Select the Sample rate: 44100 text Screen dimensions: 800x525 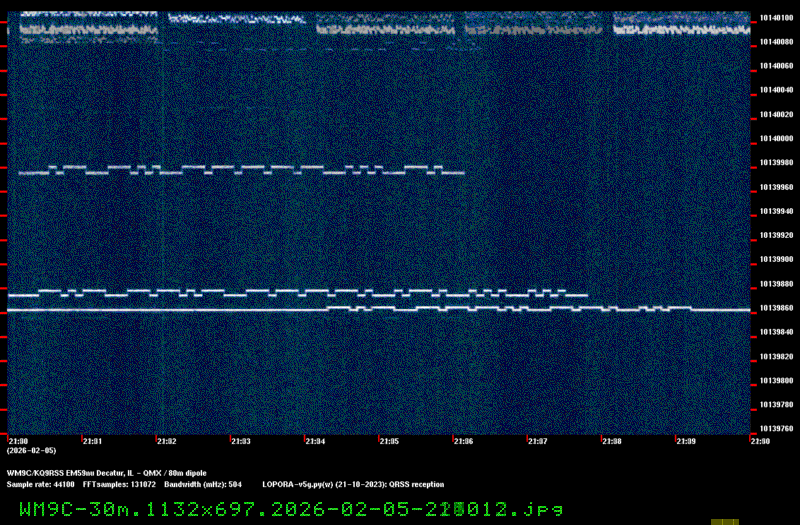point(40,485)
